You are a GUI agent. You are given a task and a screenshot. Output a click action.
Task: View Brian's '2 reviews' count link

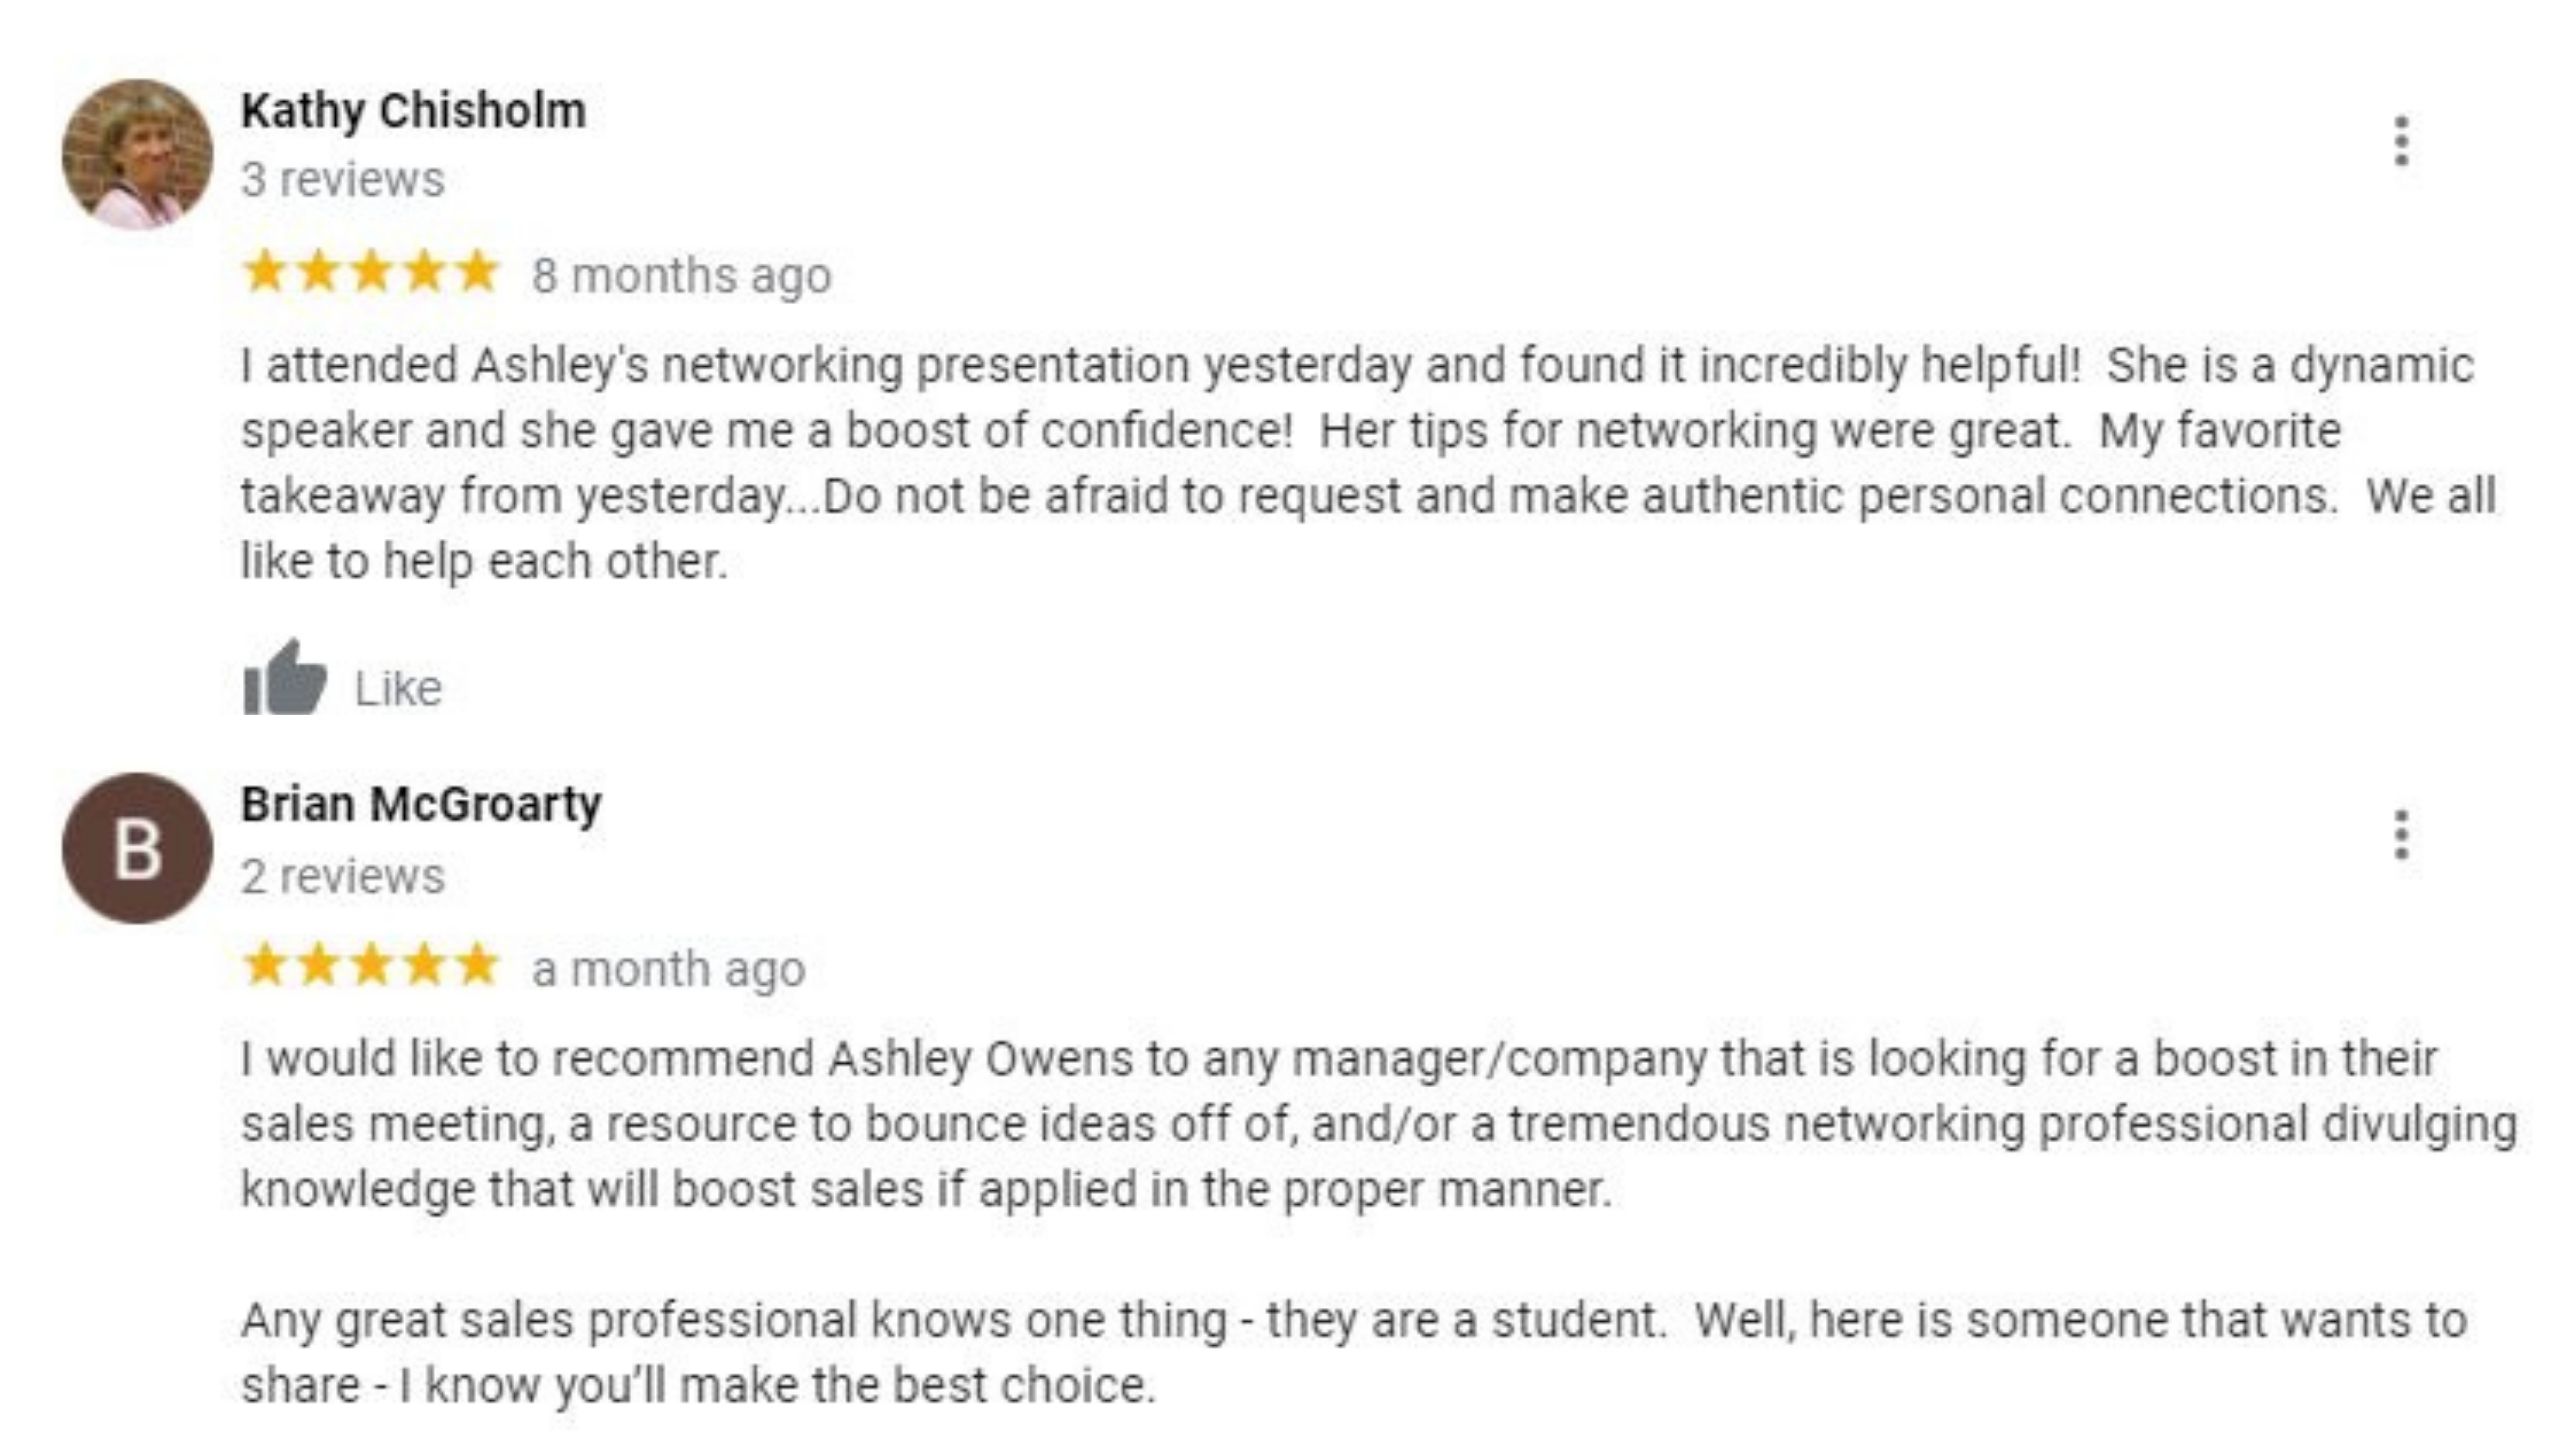(342, 876)
